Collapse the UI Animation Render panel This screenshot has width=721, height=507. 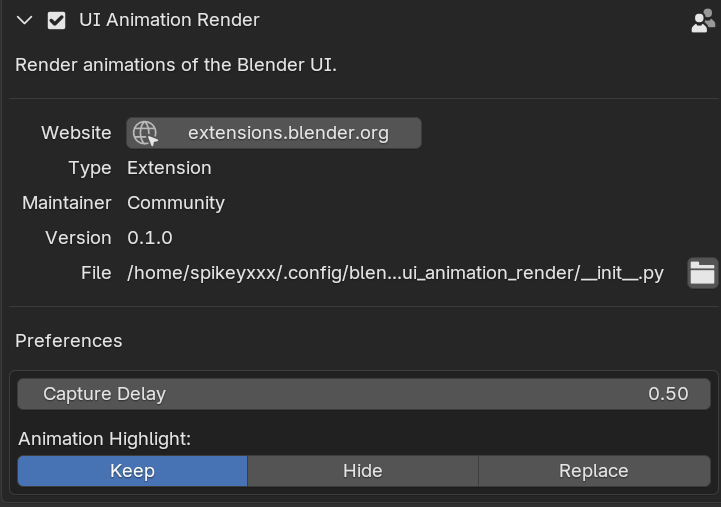coord(25,20)
